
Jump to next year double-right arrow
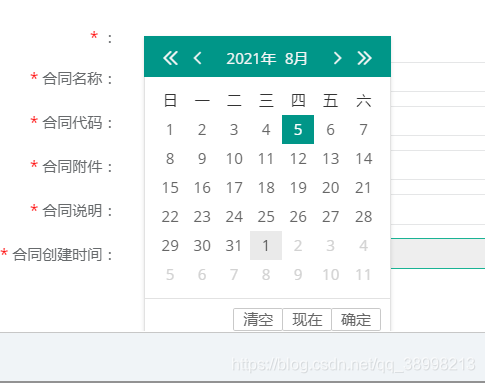coord(364,58)
